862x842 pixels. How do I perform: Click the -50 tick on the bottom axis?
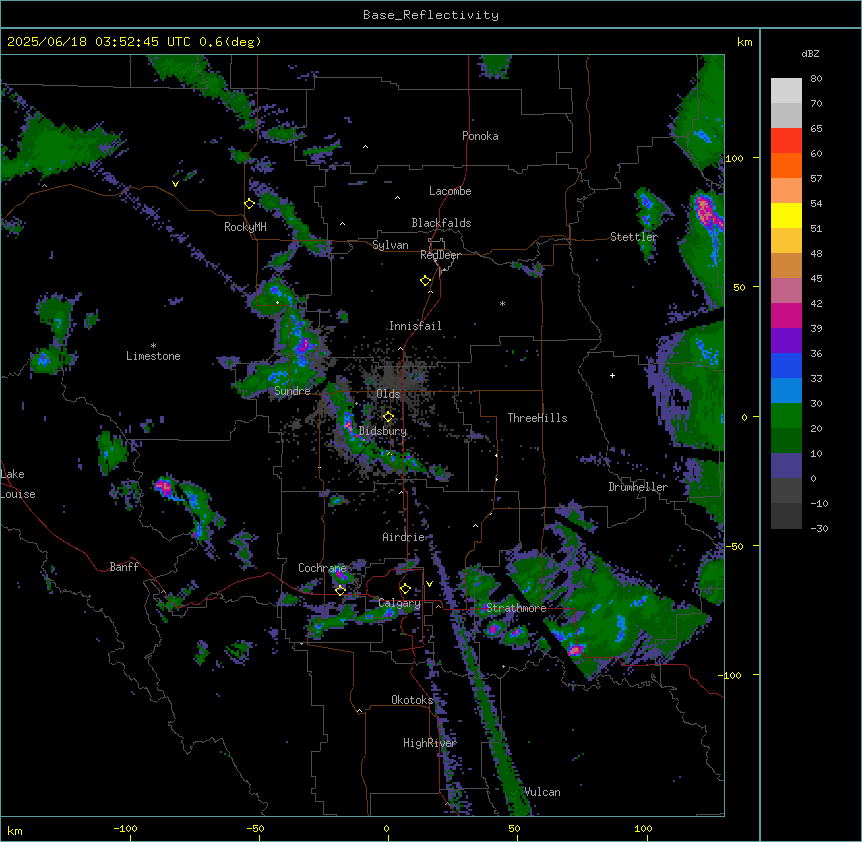point(255,828)
